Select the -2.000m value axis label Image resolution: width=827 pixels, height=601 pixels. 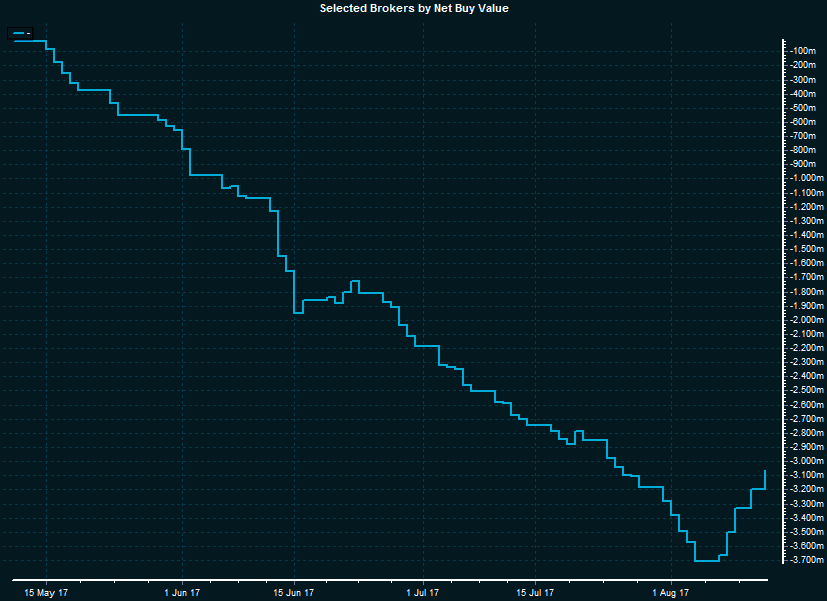(x=805, y=320)
